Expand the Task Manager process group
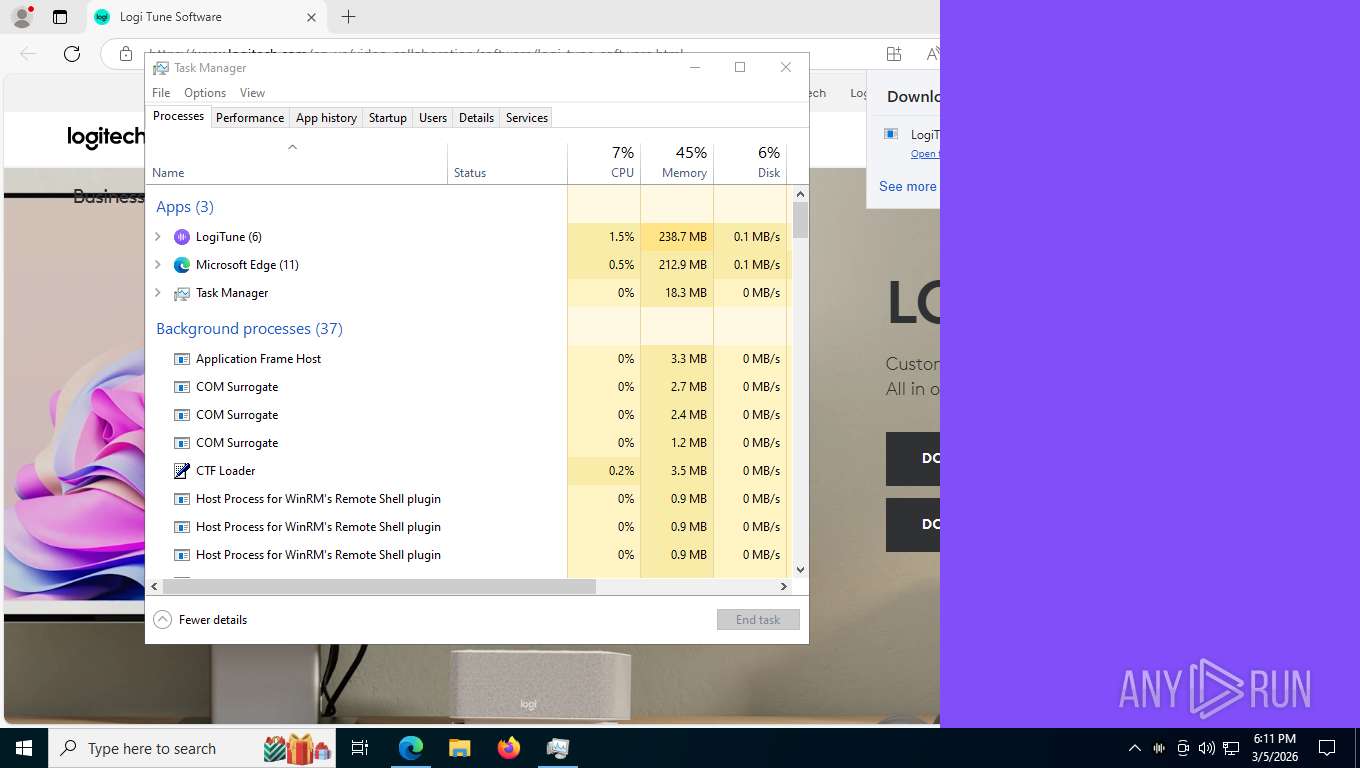 coord(158,293)
